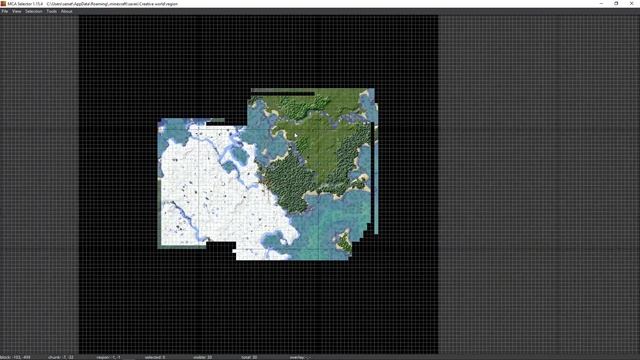Image resolution: width=640 pixels, height=360 pixels.
Task: Click the MCA Selector app icon in title bar
Action: 3,4
